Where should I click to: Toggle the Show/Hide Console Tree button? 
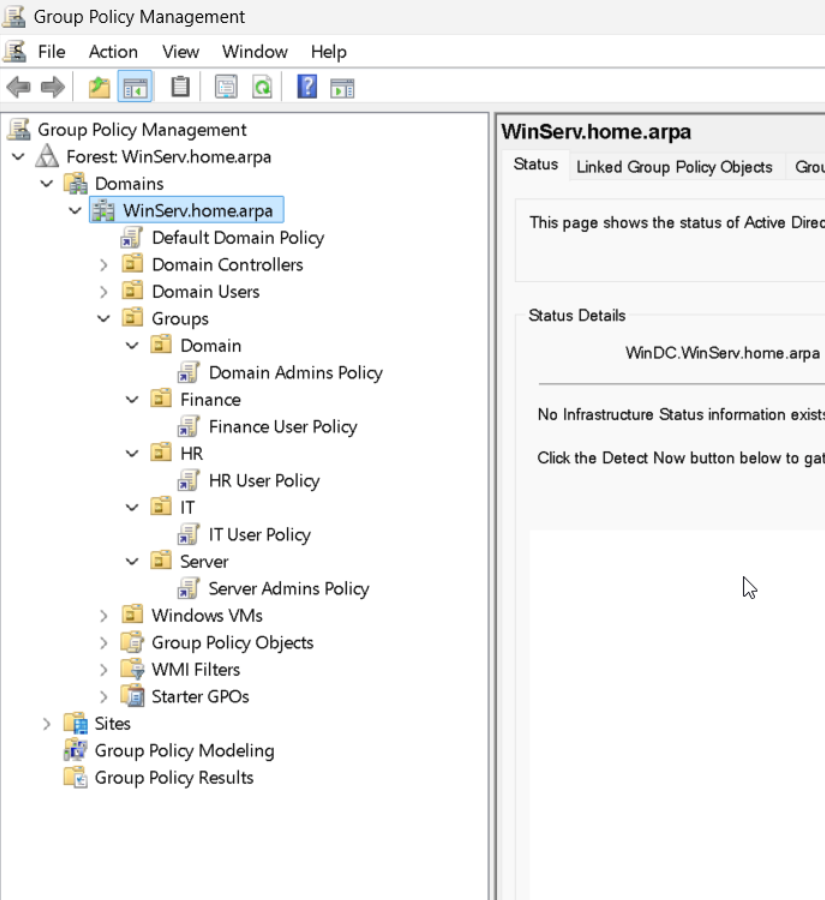(x=134, y=88)
